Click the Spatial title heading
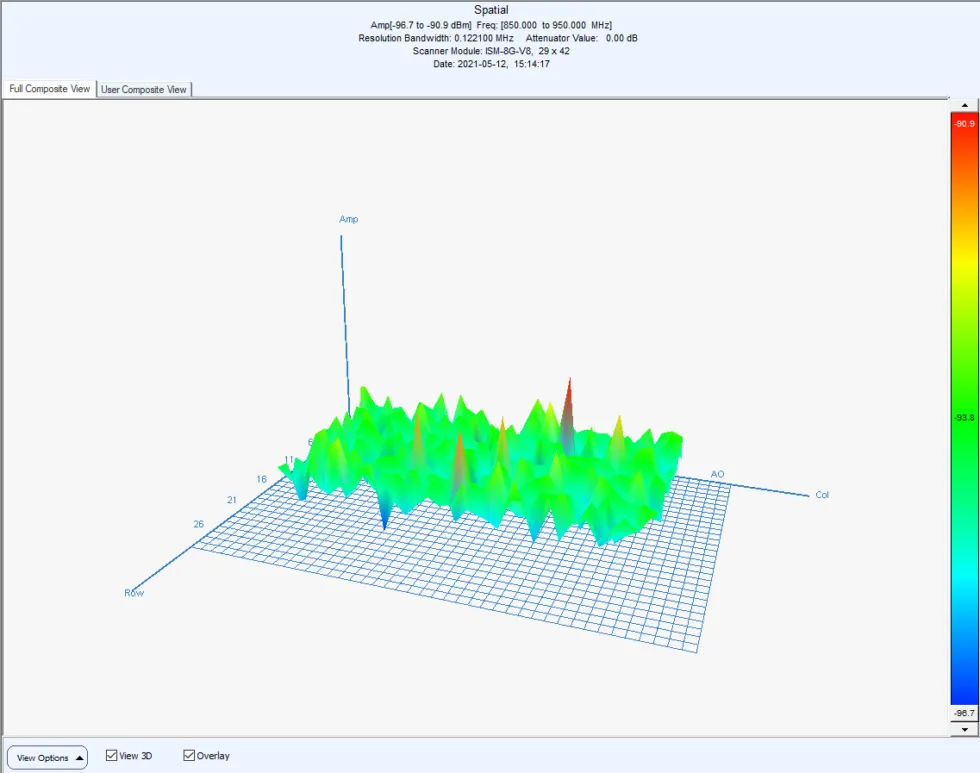980x773 pixels. (490, 10)
